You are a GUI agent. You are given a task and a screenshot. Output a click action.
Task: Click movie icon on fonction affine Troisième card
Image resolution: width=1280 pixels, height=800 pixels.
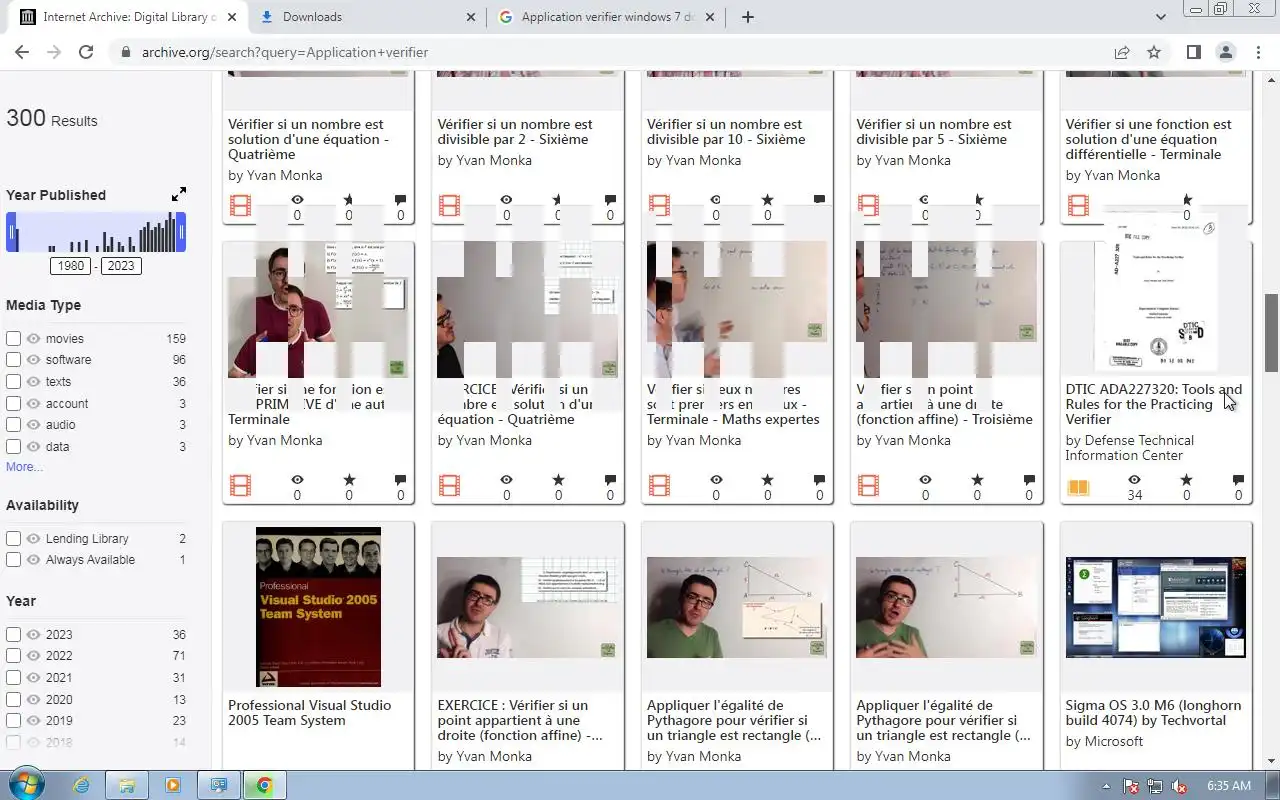pos(868,487)
